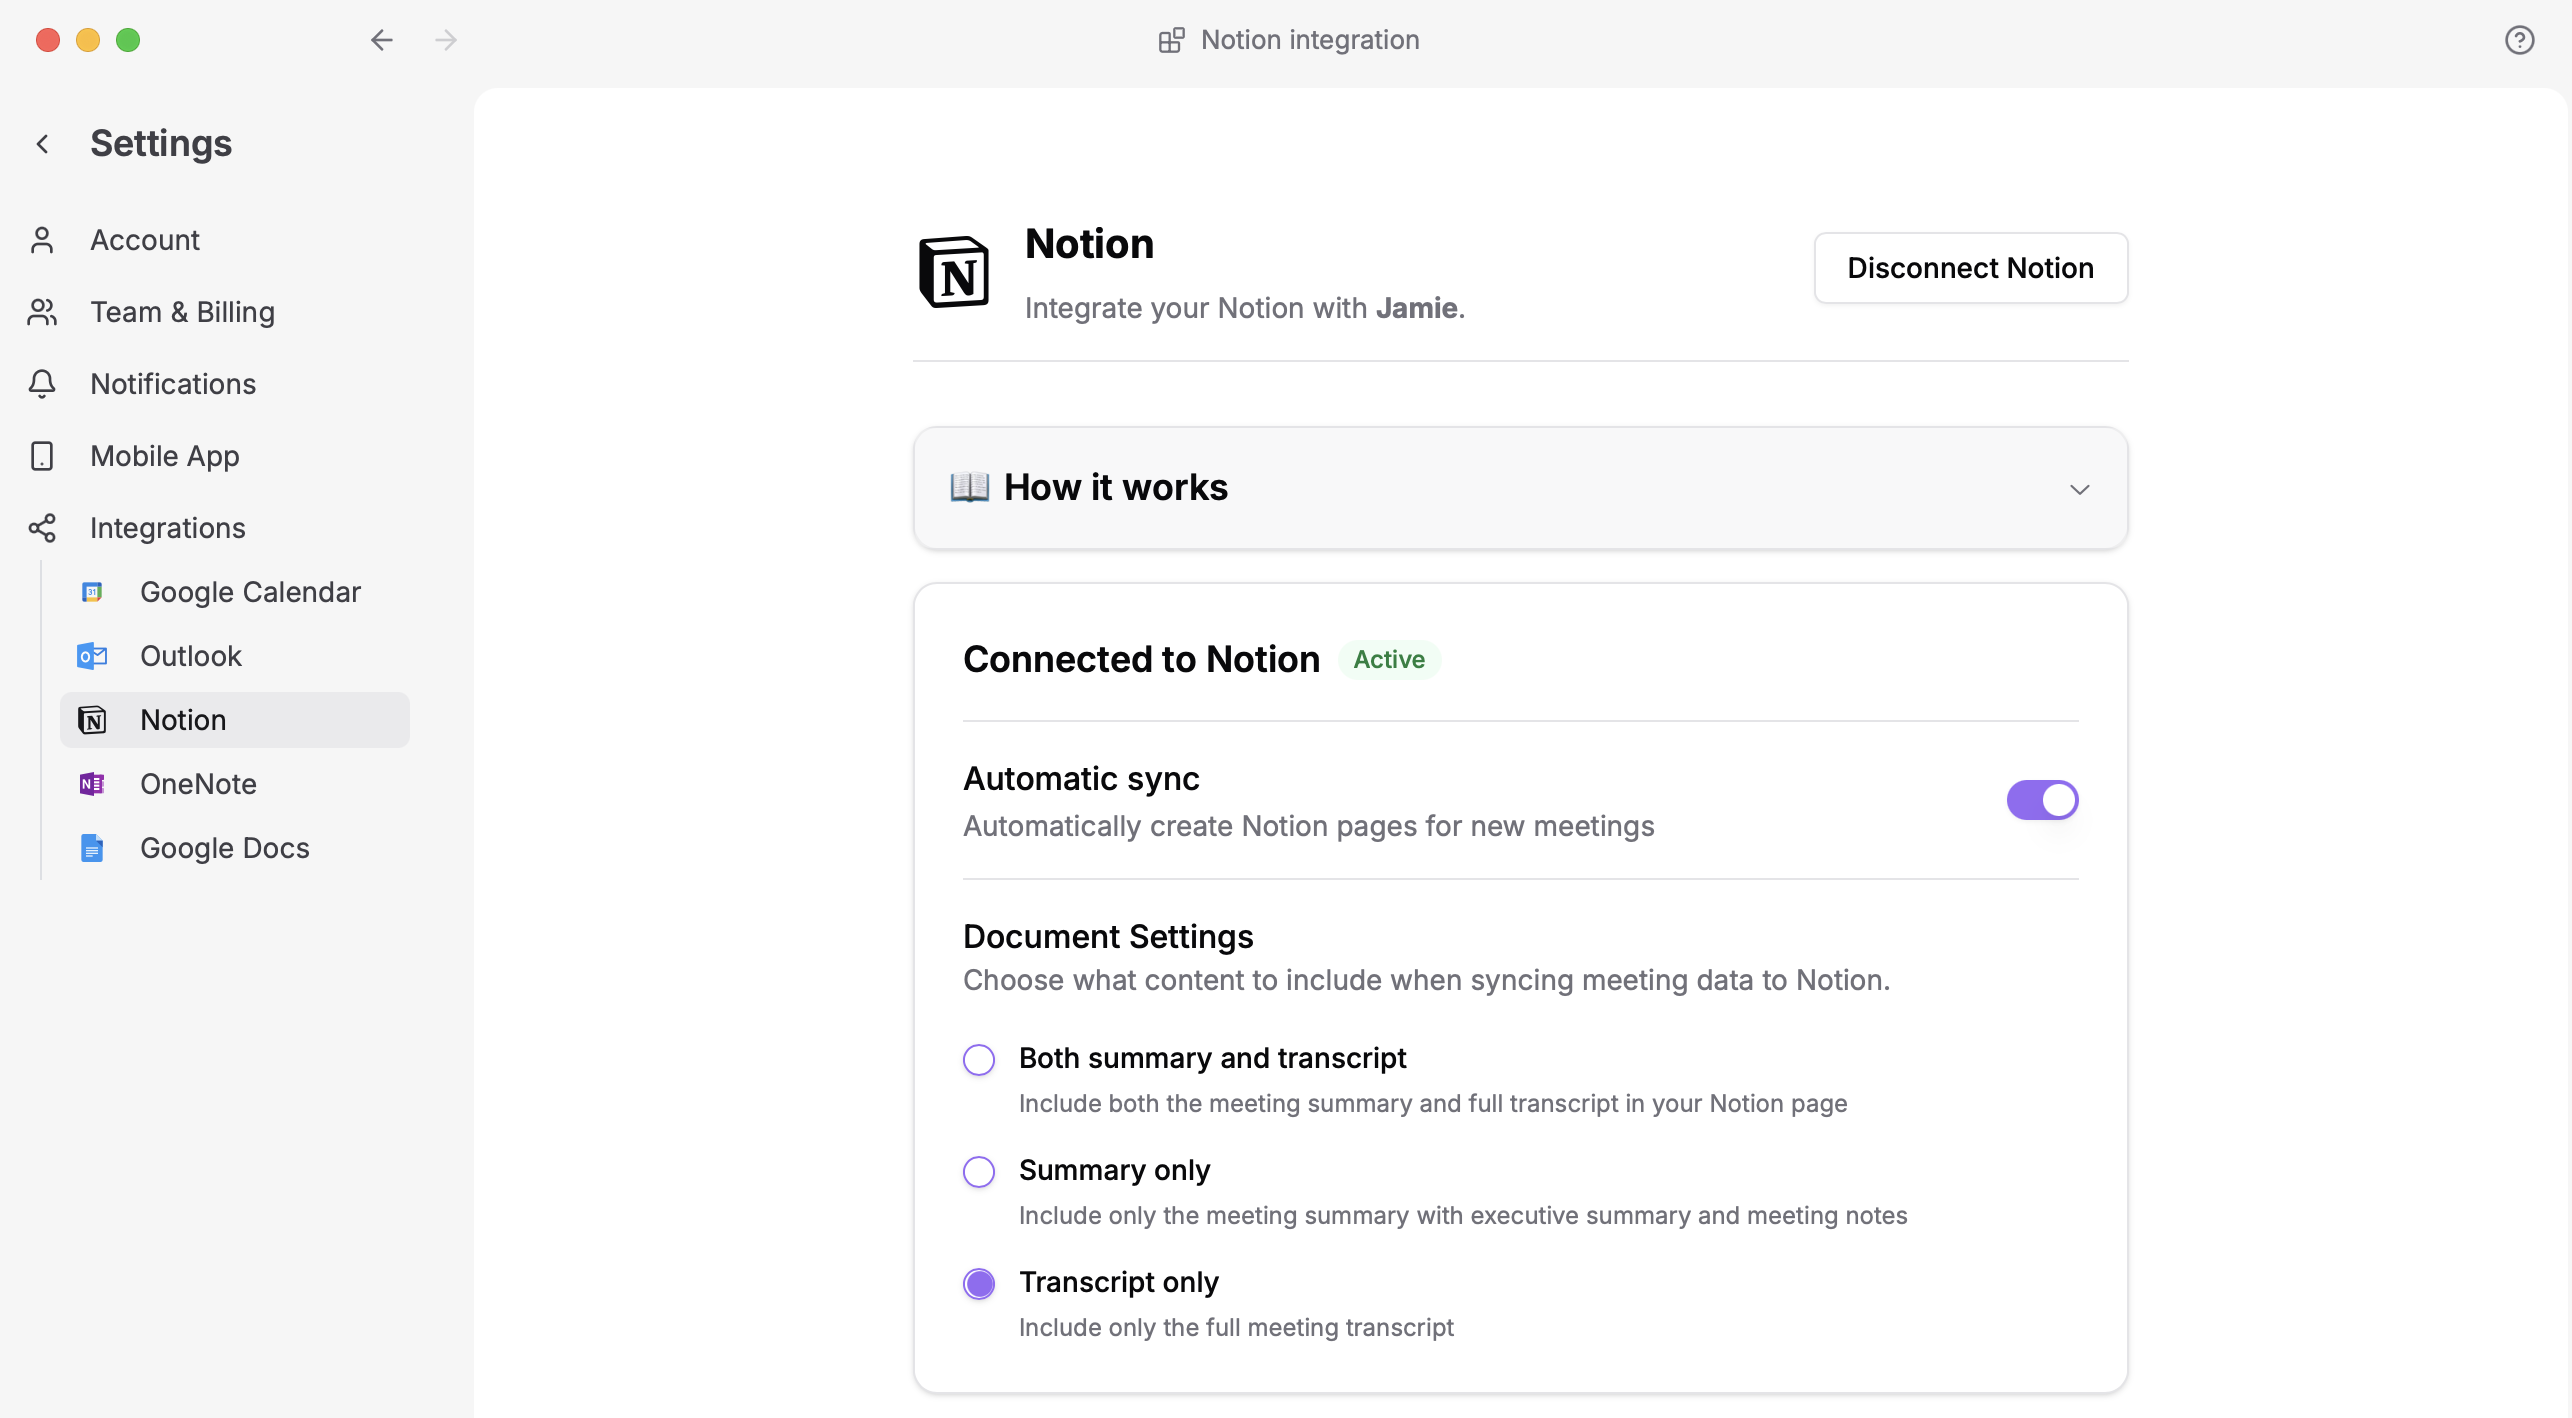Click the back chevron beside Settings
2572x1418 pixels.
click(x=42, y=144)
